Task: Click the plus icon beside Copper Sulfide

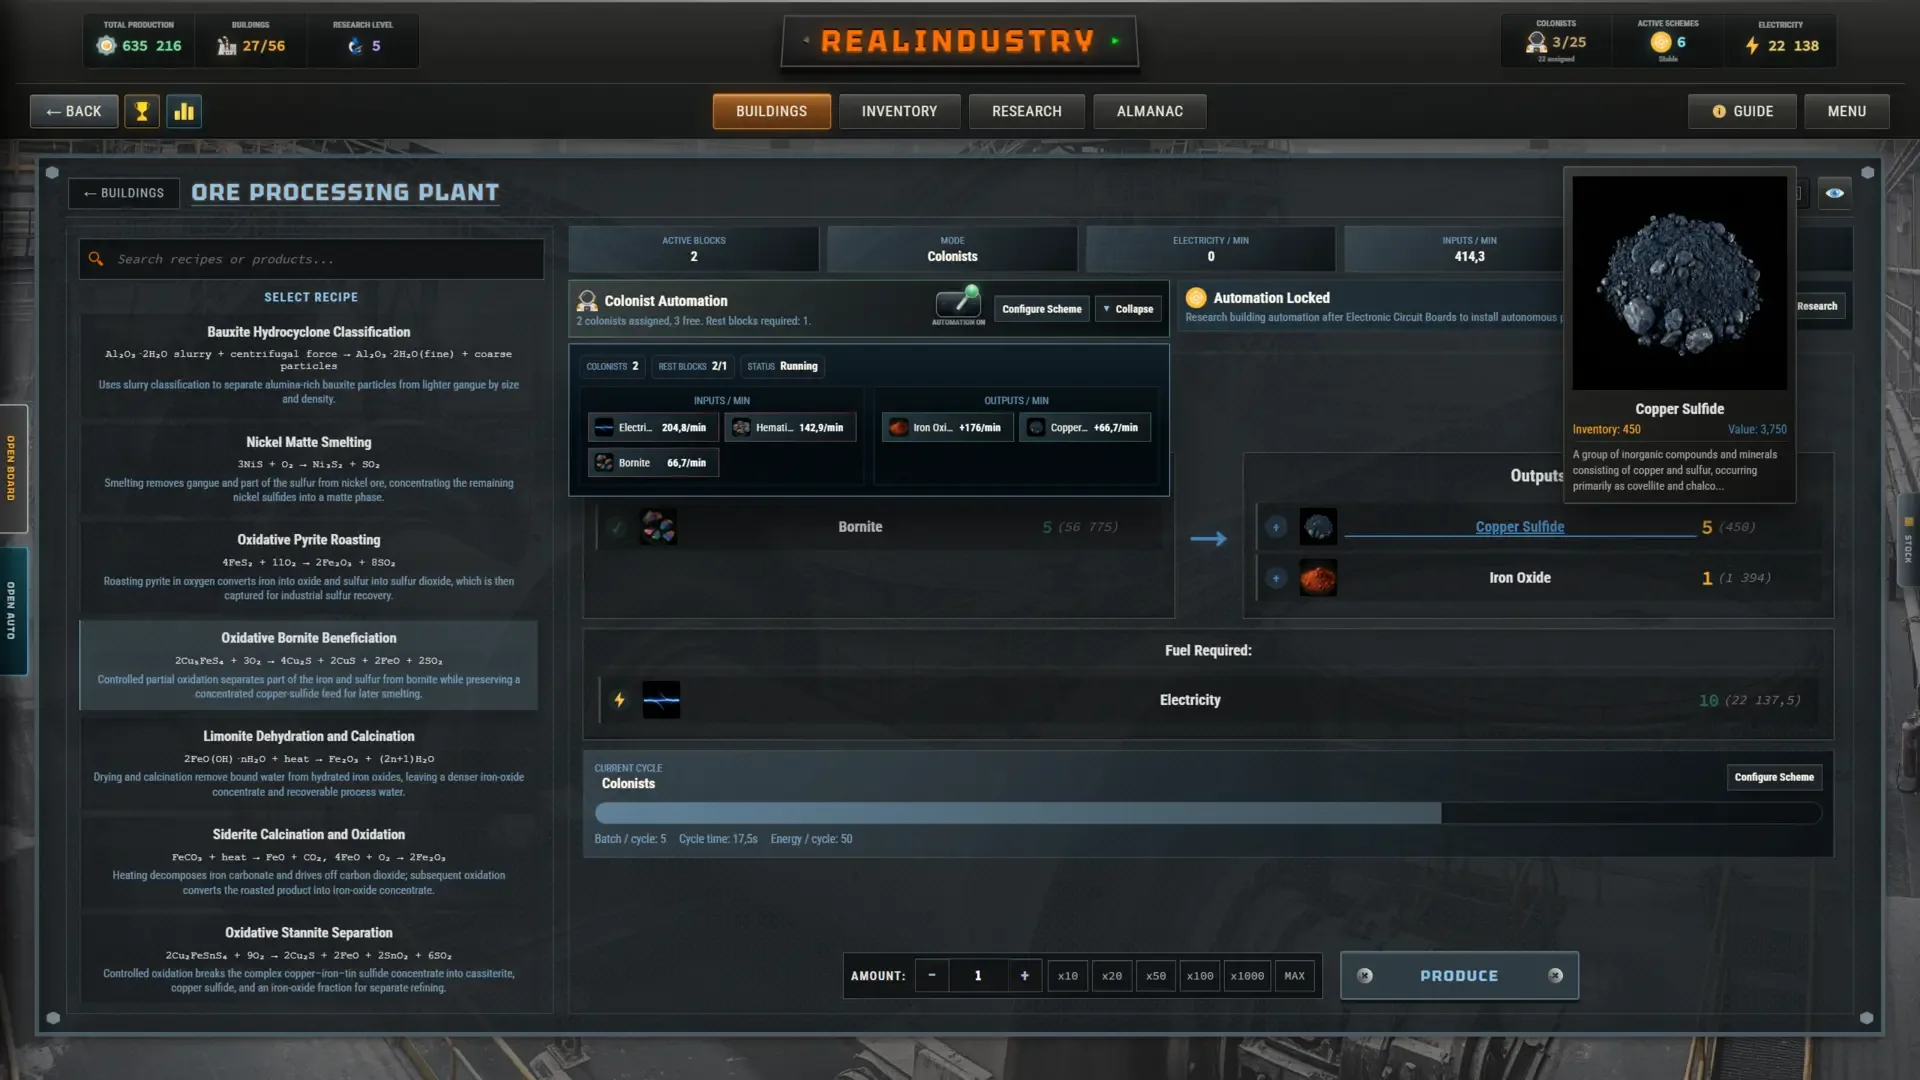Action: tap(1276, 527)
